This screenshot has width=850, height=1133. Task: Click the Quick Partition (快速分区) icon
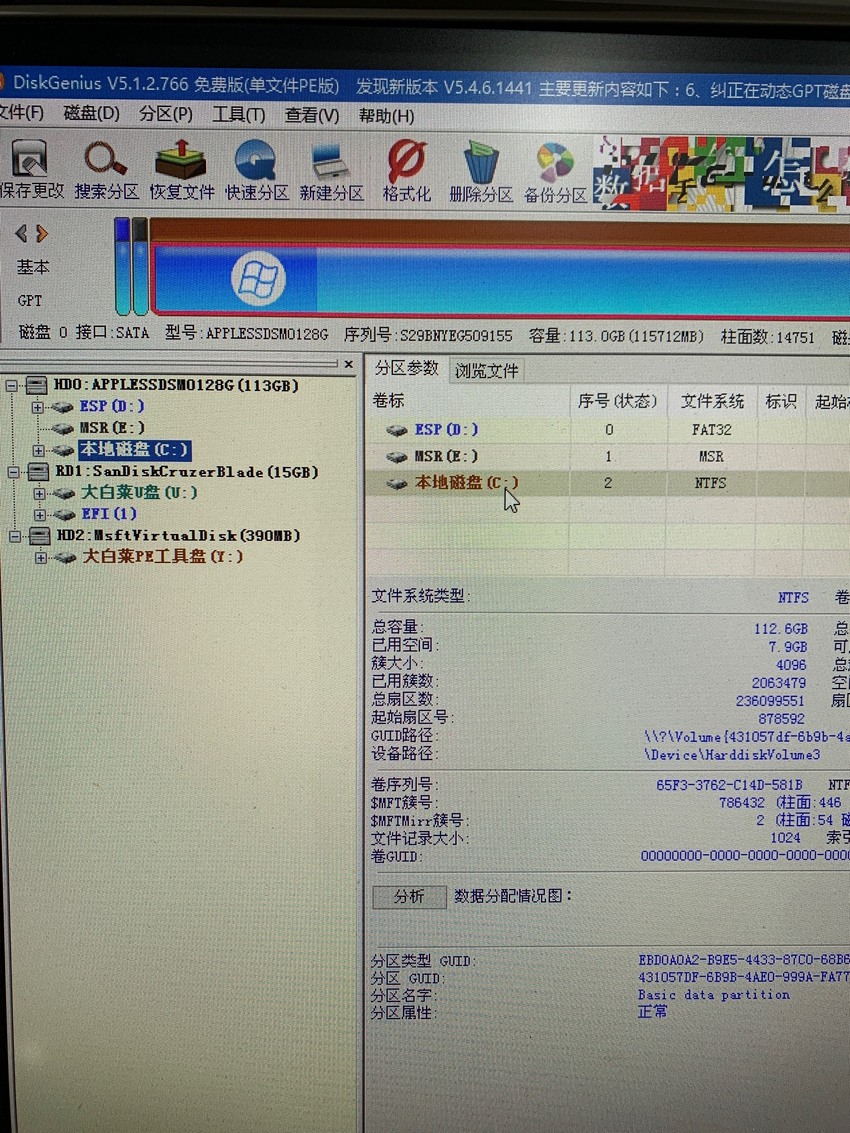256,159
